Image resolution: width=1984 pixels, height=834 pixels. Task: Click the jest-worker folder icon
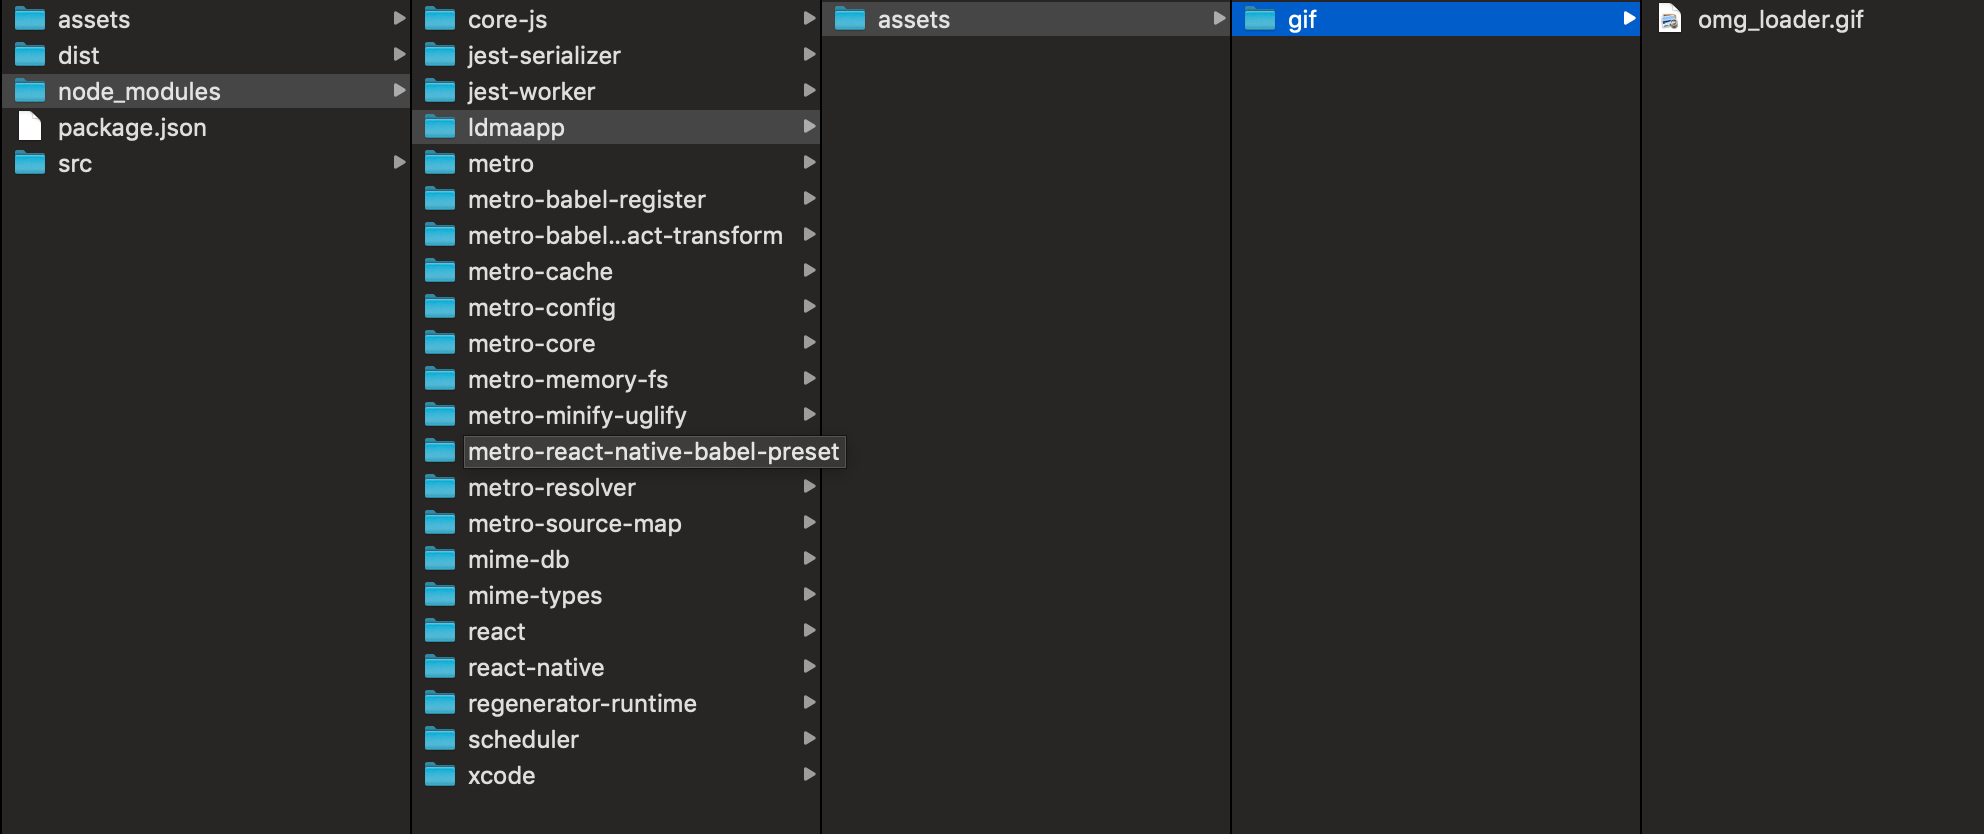[x=440, y=91]
